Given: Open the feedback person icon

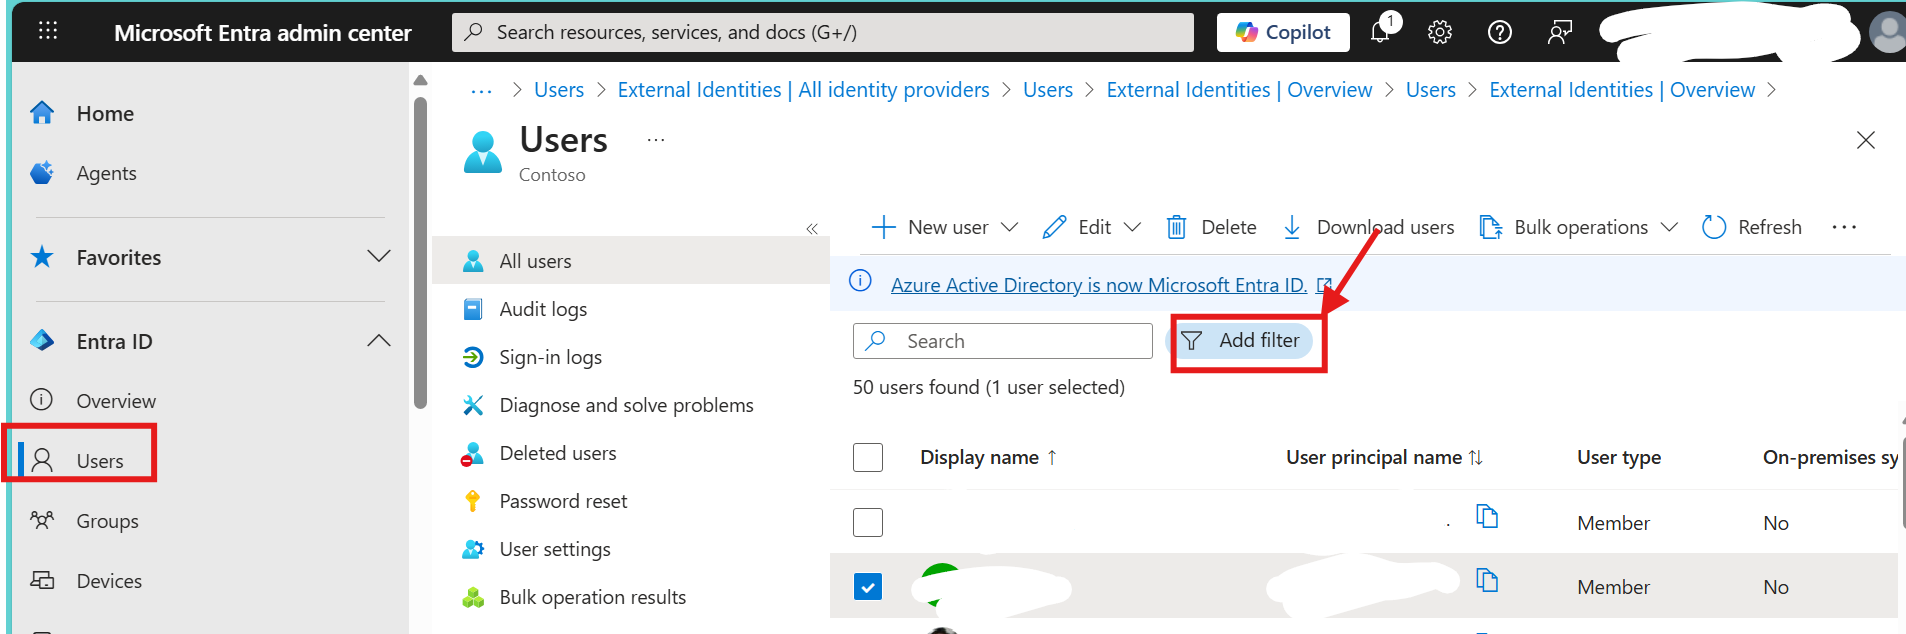Looking at the screenshot, I should (x=1560, y=32).
